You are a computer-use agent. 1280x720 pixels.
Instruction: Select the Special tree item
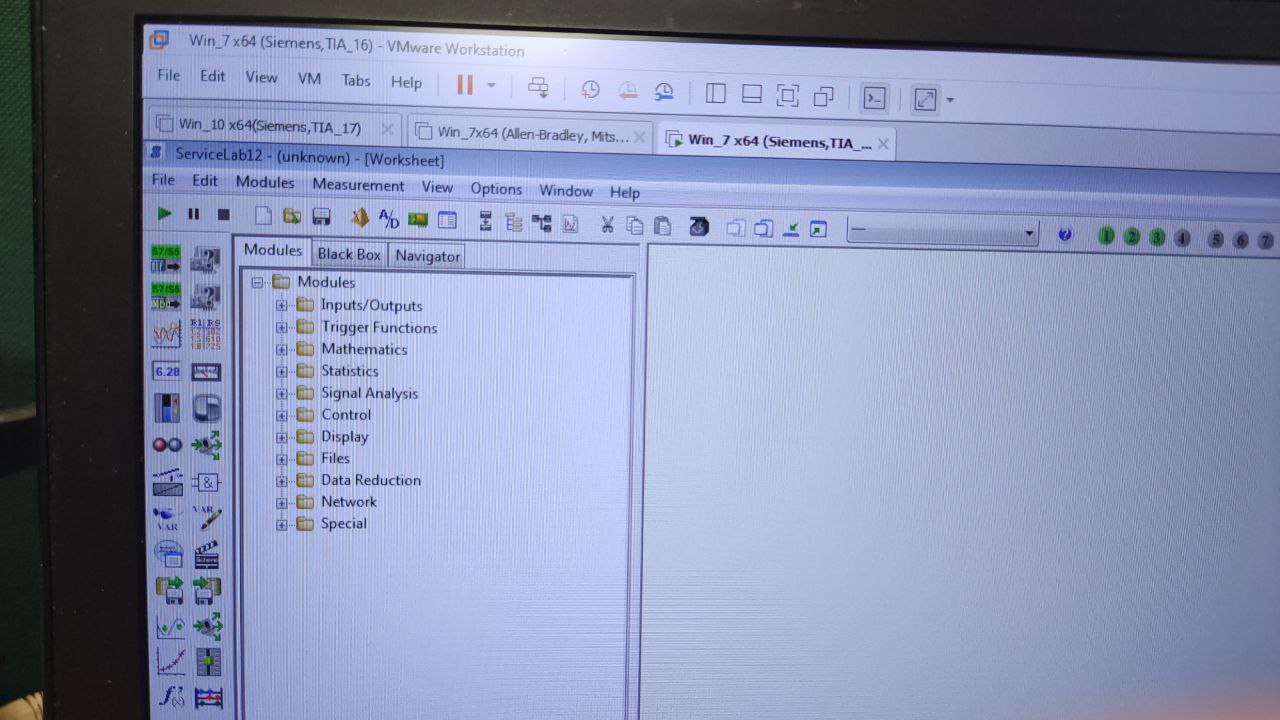[343, 524]
